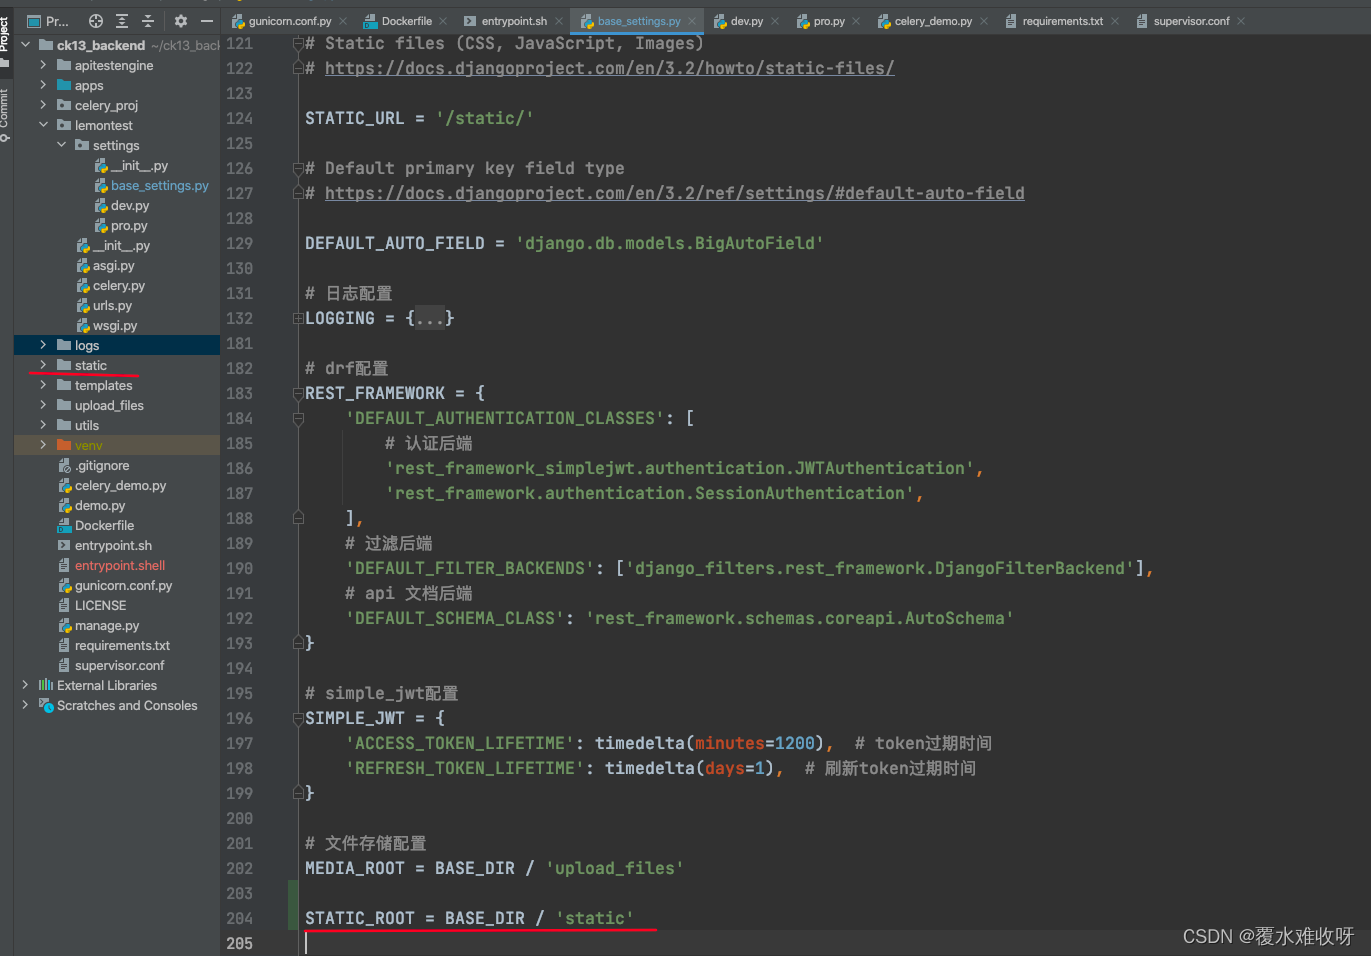Expand the venv folder
The width and height of the screenshot is (1371, 956).
43,445
